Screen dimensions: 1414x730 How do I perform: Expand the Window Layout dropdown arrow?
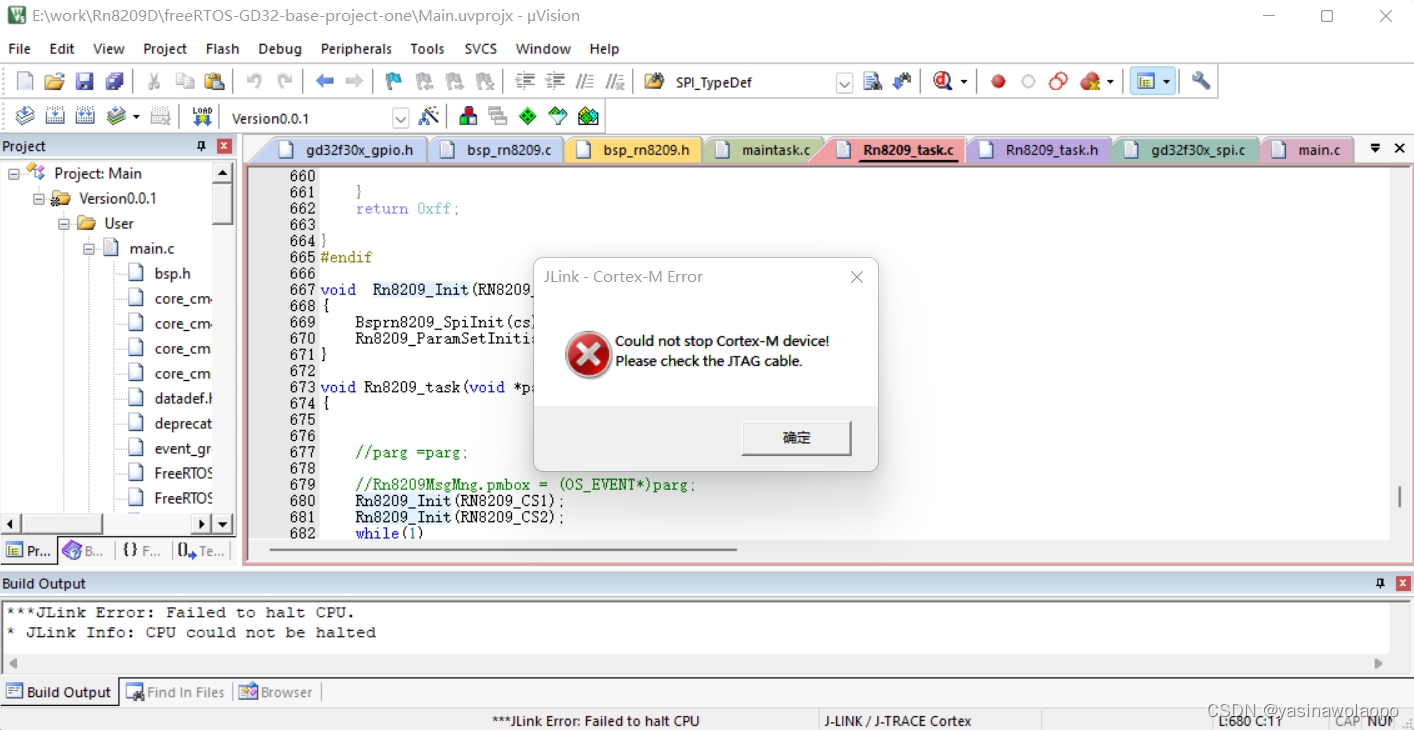tap(1167, 81)
